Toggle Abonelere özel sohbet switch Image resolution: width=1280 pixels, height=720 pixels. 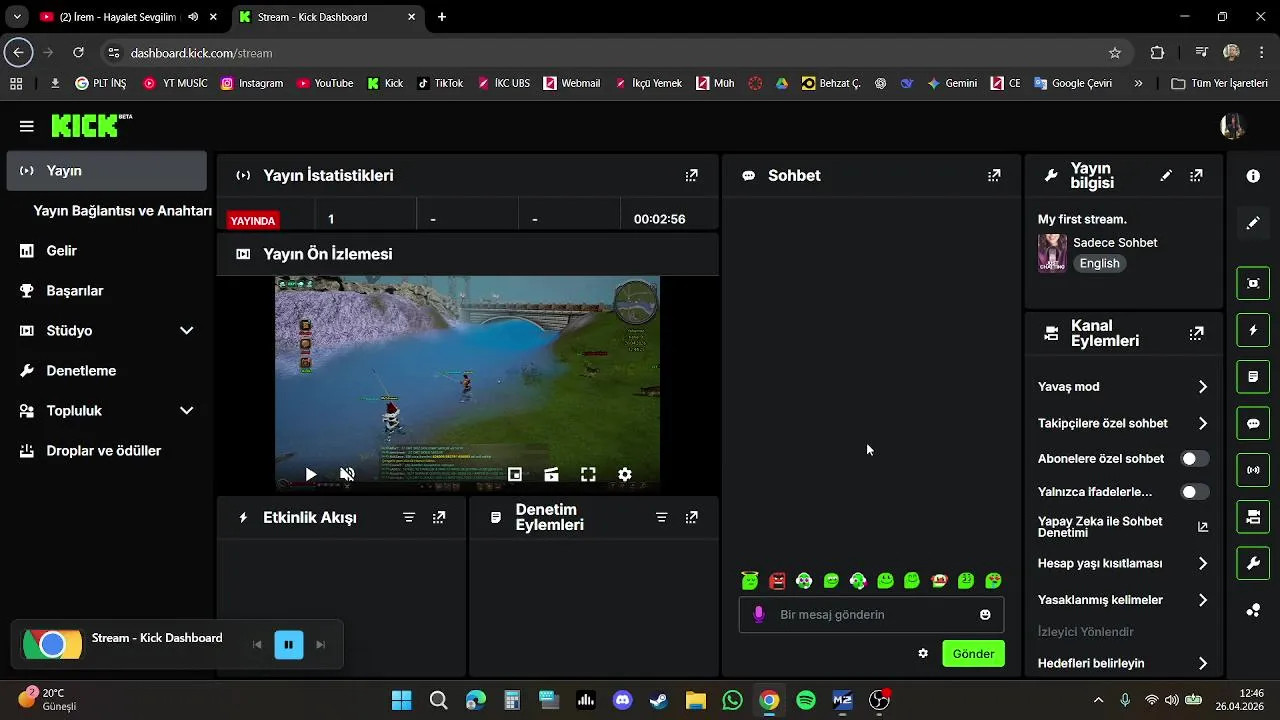click(1195, 459)
